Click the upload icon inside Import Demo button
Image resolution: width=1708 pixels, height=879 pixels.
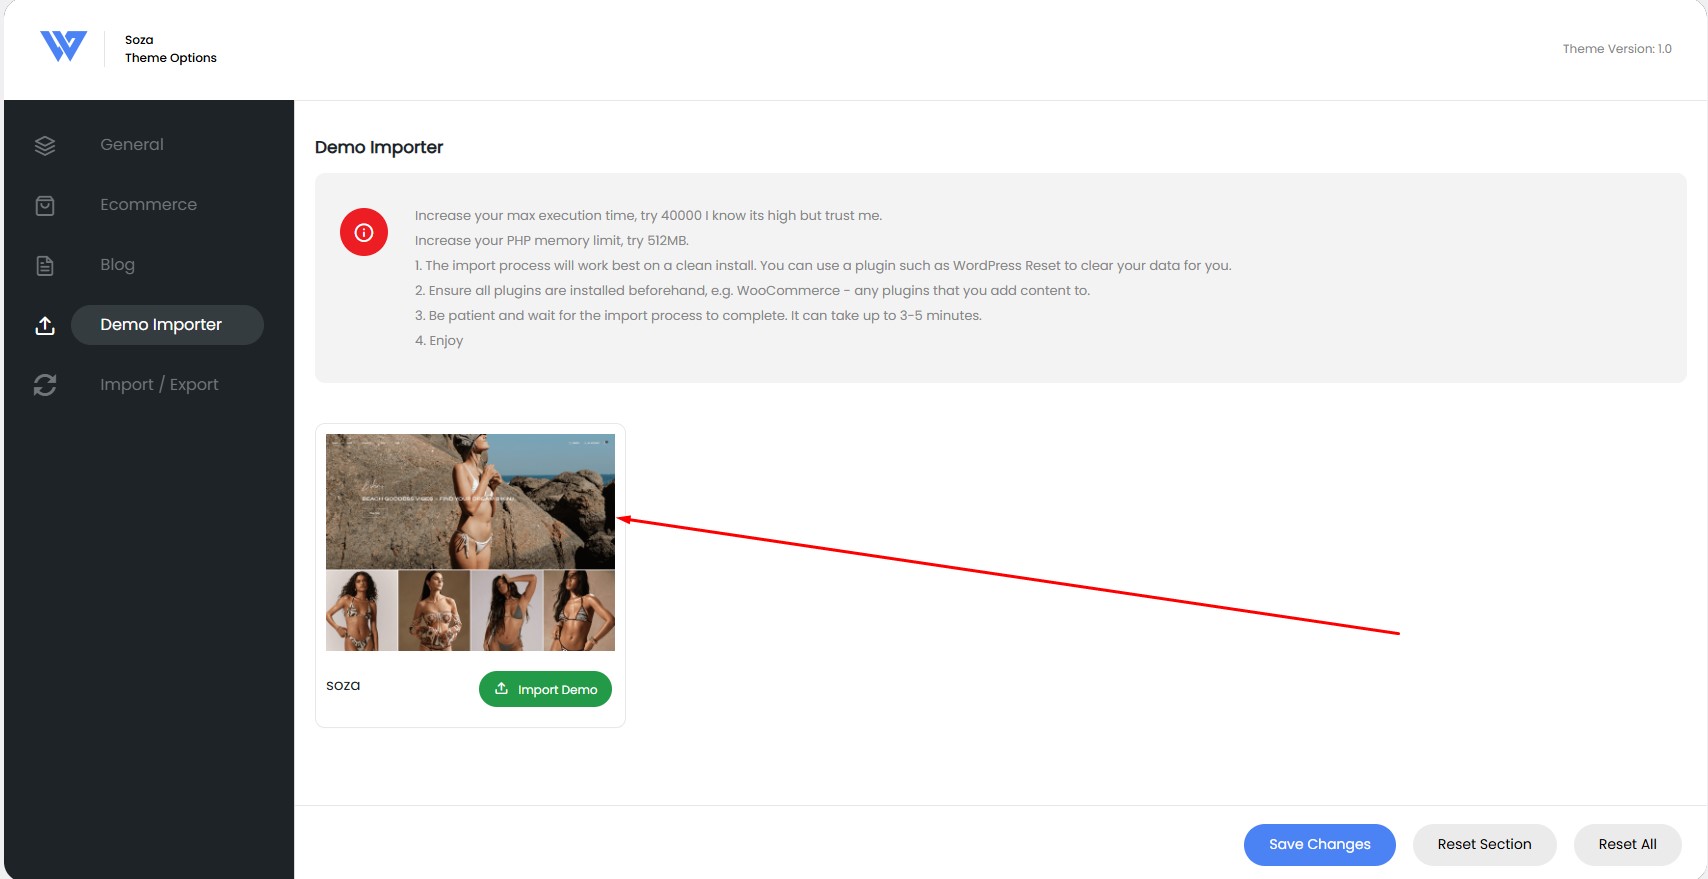(x=502, y=689)
